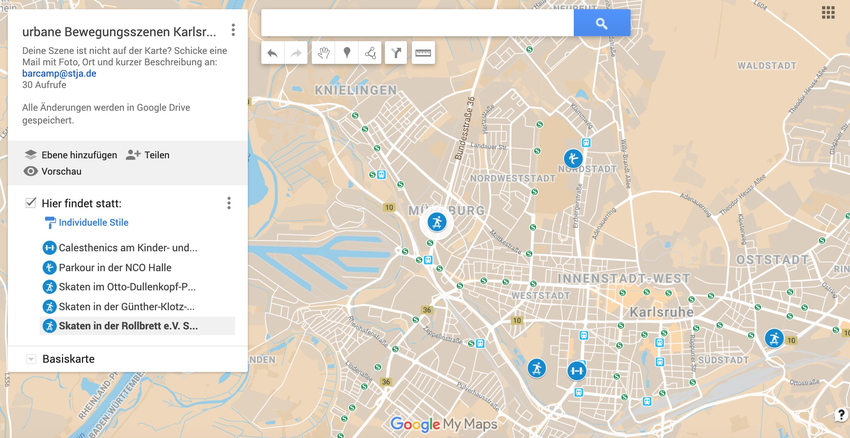Select the add marker pin tool
Image resolution: width=850 pixels, height=438 pixels.
347,53
